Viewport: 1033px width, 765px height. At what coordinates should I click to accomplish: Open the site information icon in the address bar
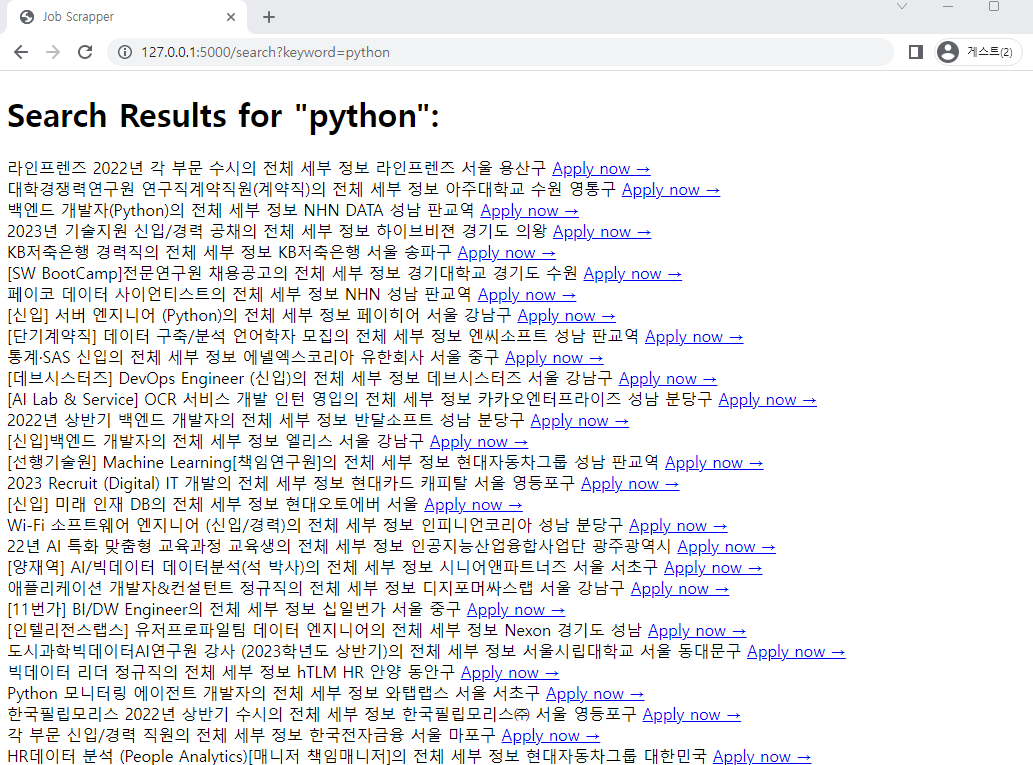coord(125,52)
